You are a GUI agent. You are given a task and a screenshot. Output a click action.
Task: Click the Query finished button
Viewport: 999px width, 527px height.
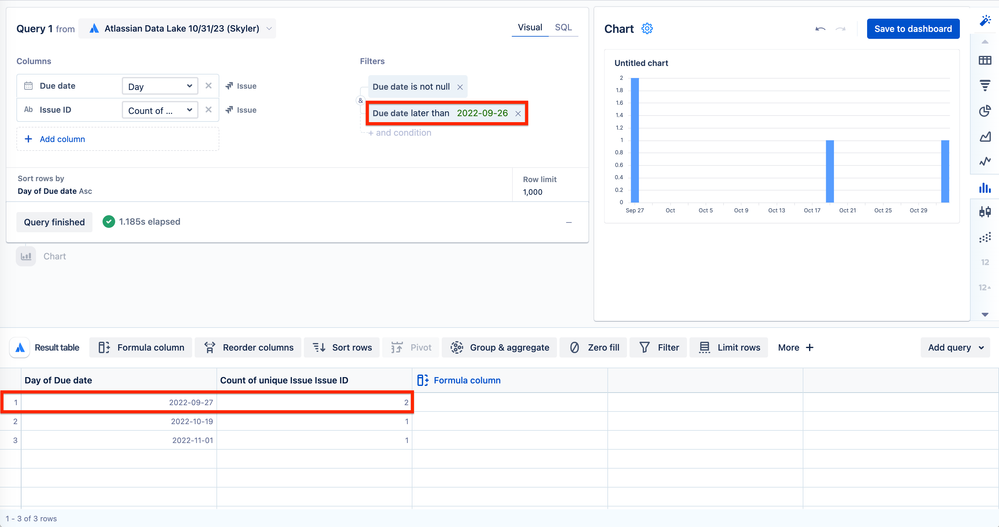[x=54, y=222]
